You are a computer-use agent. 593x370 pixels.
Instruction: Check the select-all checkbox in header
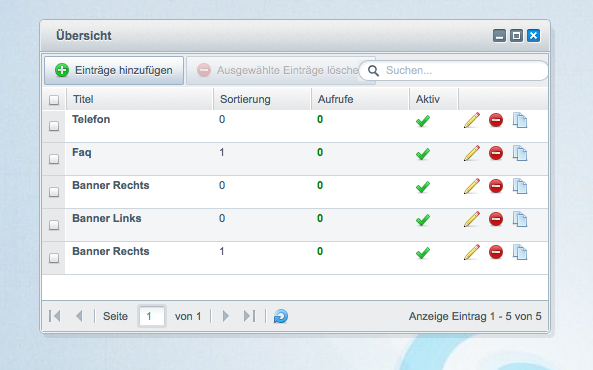click(x=54, y=100)
